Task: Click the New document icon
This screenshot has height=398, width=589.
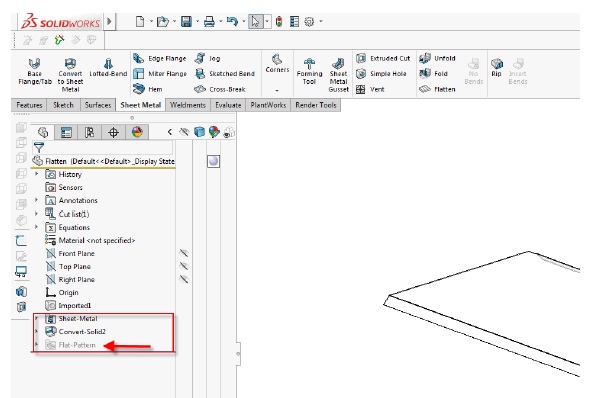Action: click(140, 21)
